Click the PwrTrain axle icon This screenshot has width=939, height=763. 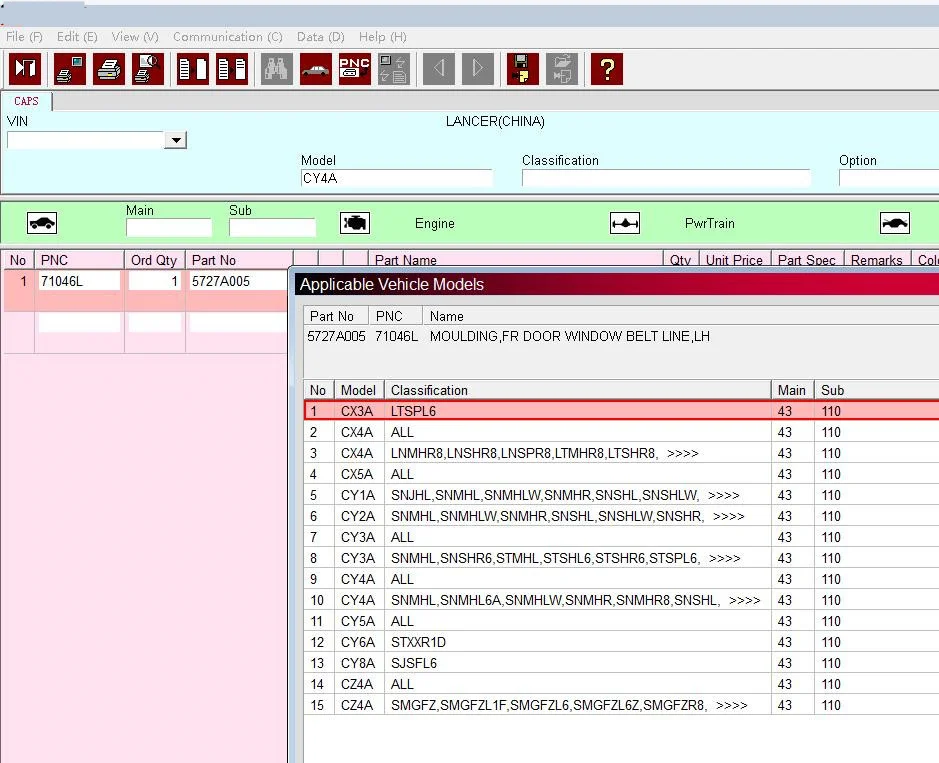coord(624,224)
